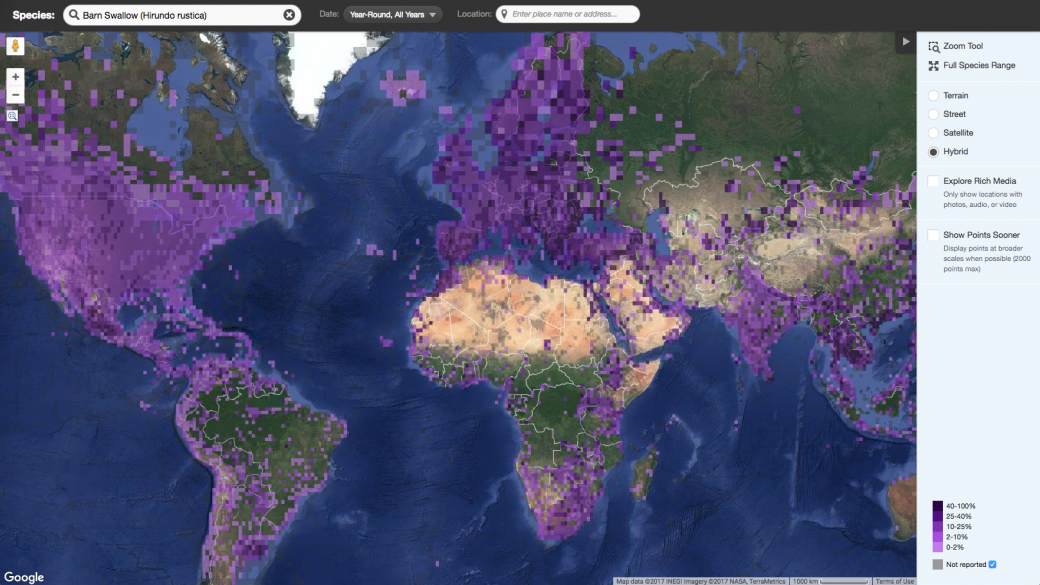Click the Terms of Use link
Viewport: 1040px width, 585px height.
pos(895,580)
